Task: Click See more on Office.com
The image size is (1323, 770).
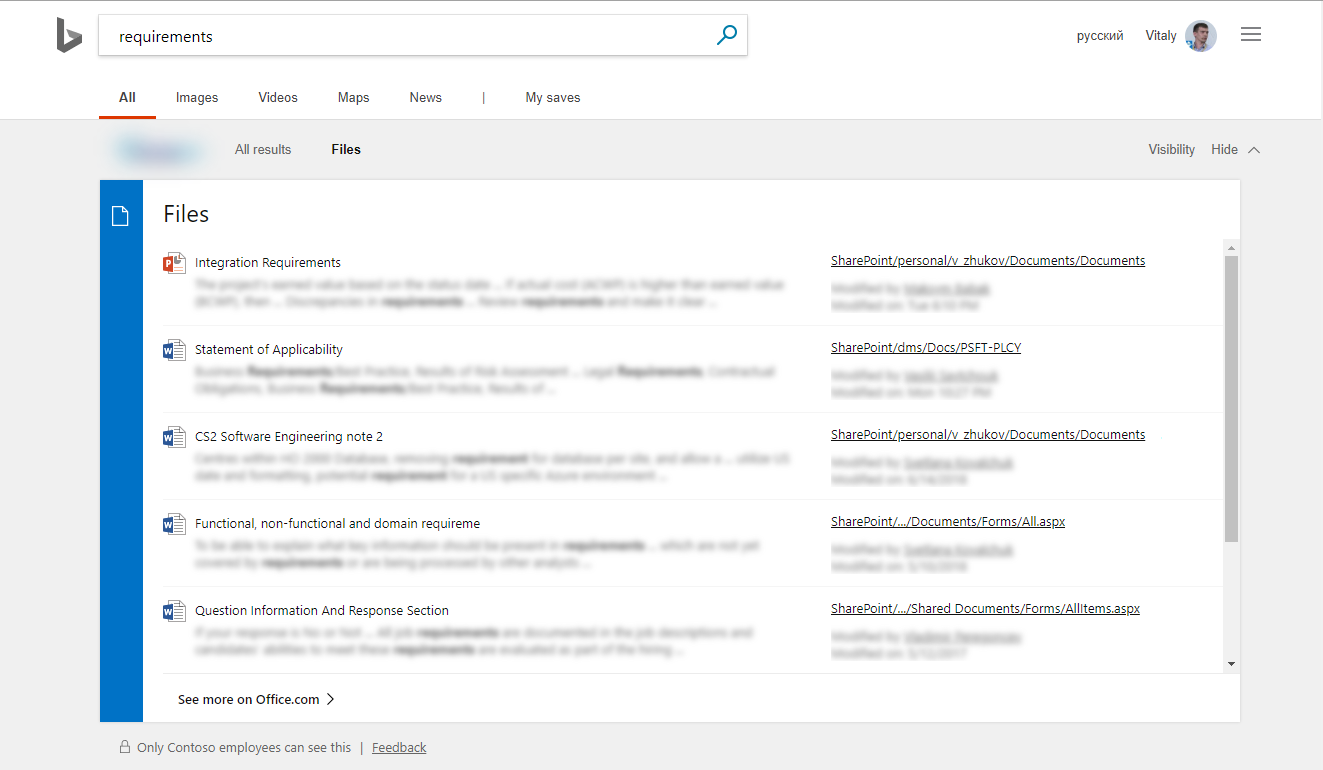Action: 249,700
